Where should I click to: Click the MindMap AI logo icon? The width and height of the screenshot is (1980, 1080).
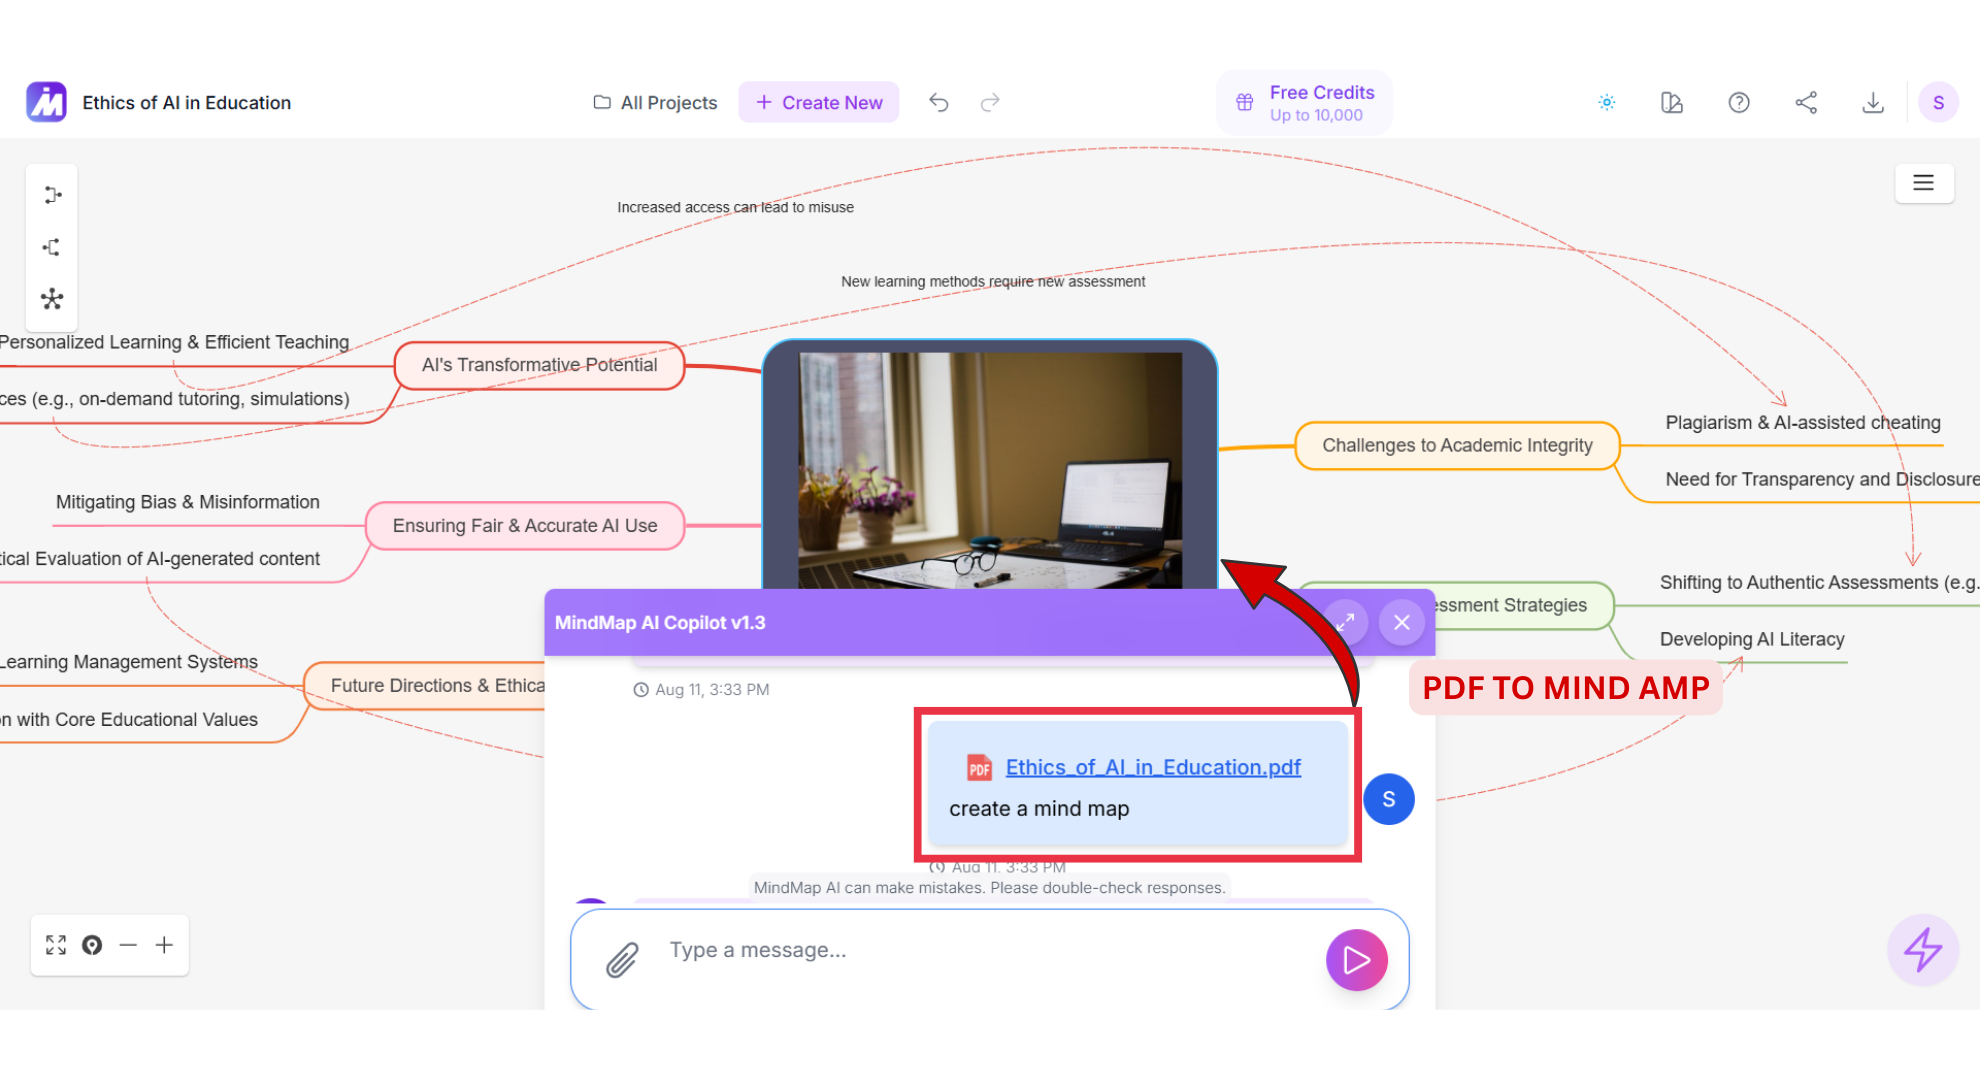[46, 102]
